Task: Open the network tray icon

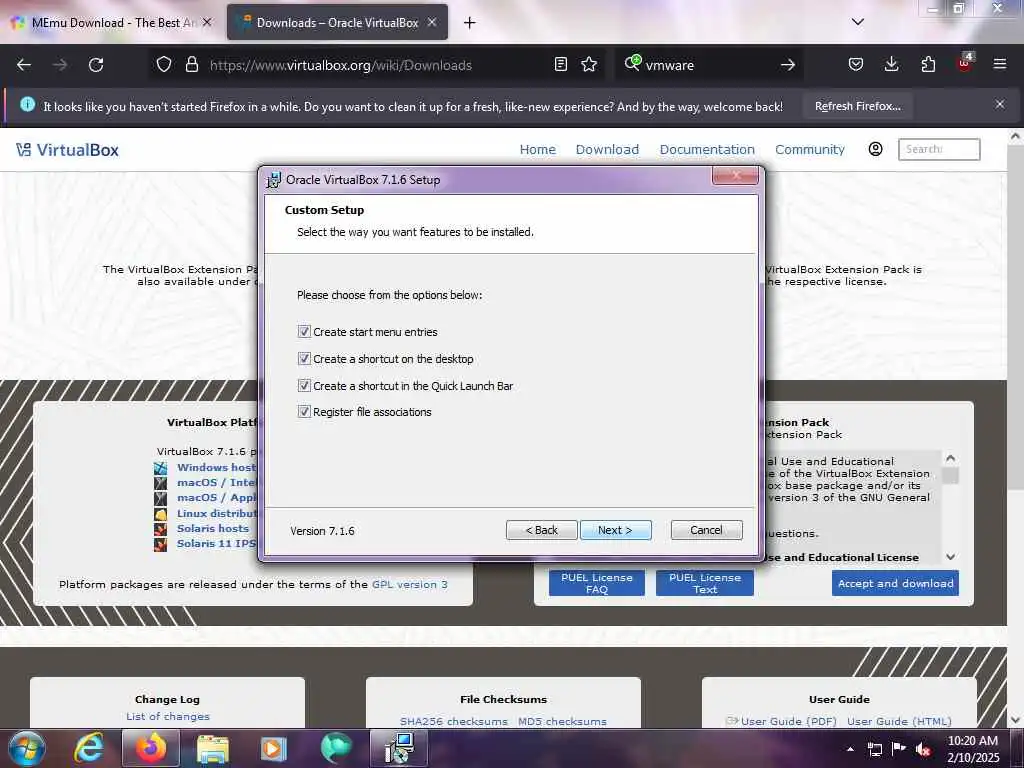Action: click(x=875, y=749)
